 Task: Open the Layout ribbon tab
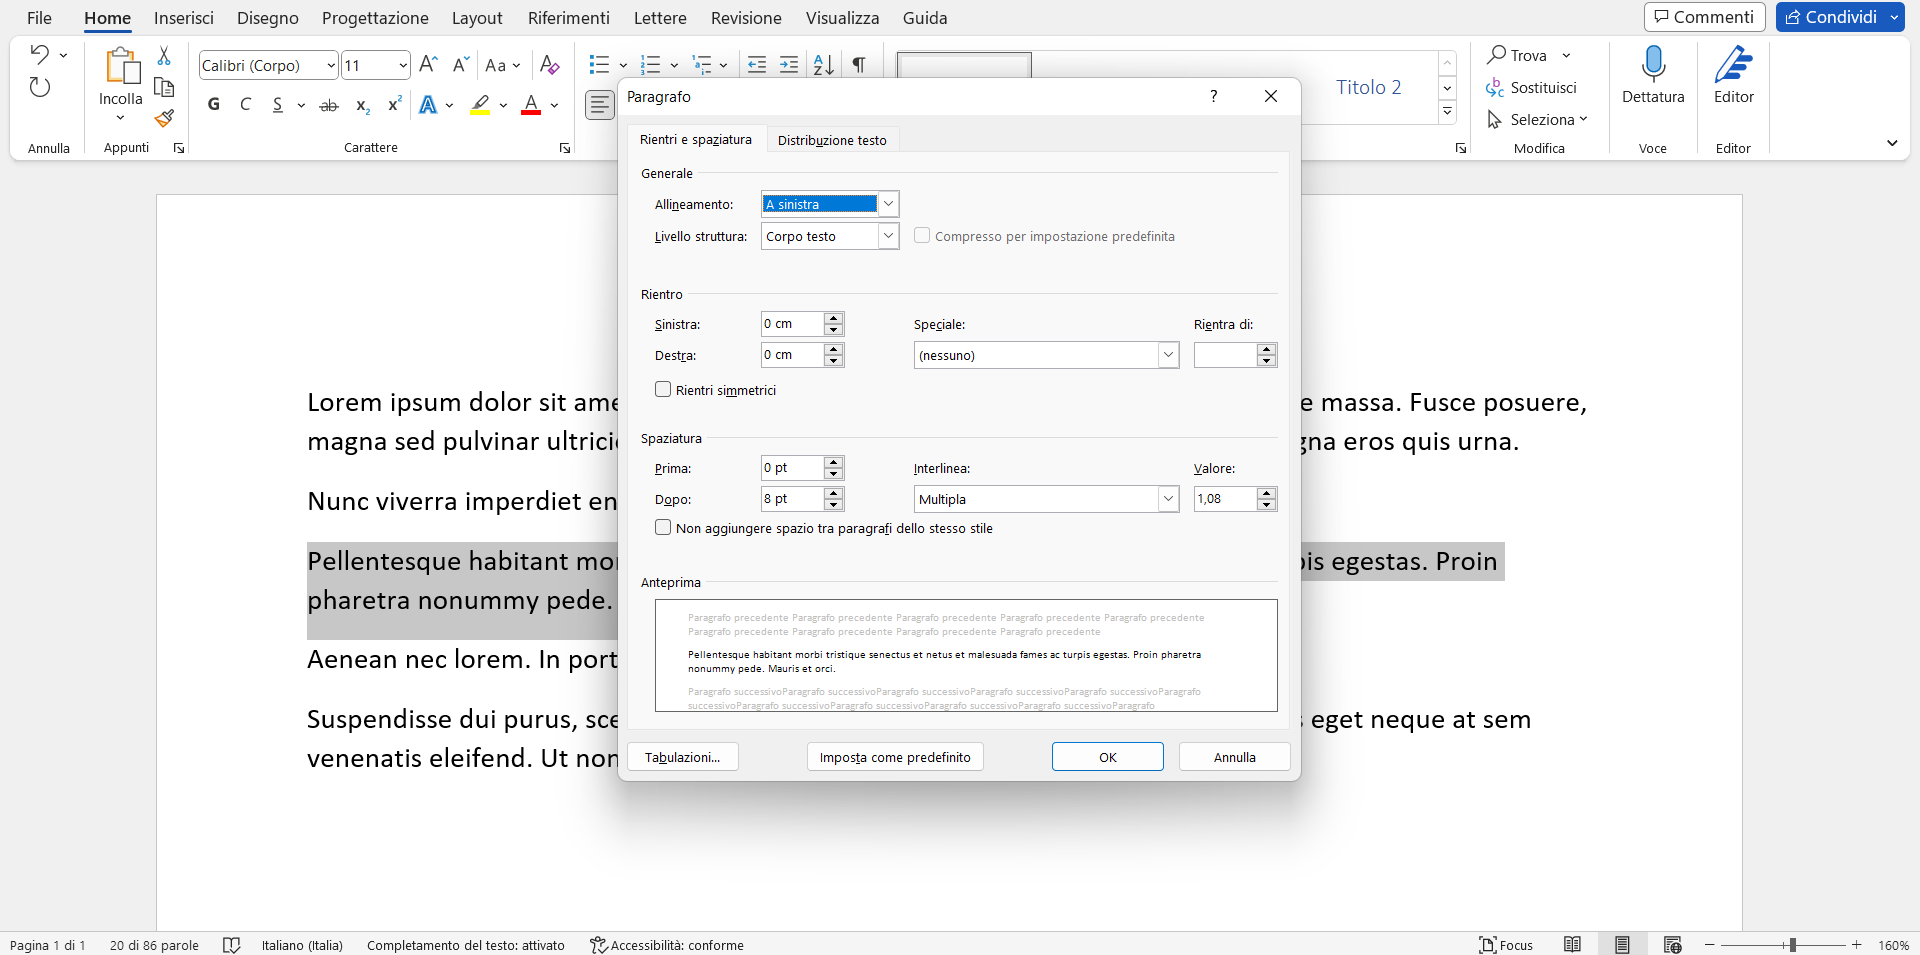(x=477, y=18)
